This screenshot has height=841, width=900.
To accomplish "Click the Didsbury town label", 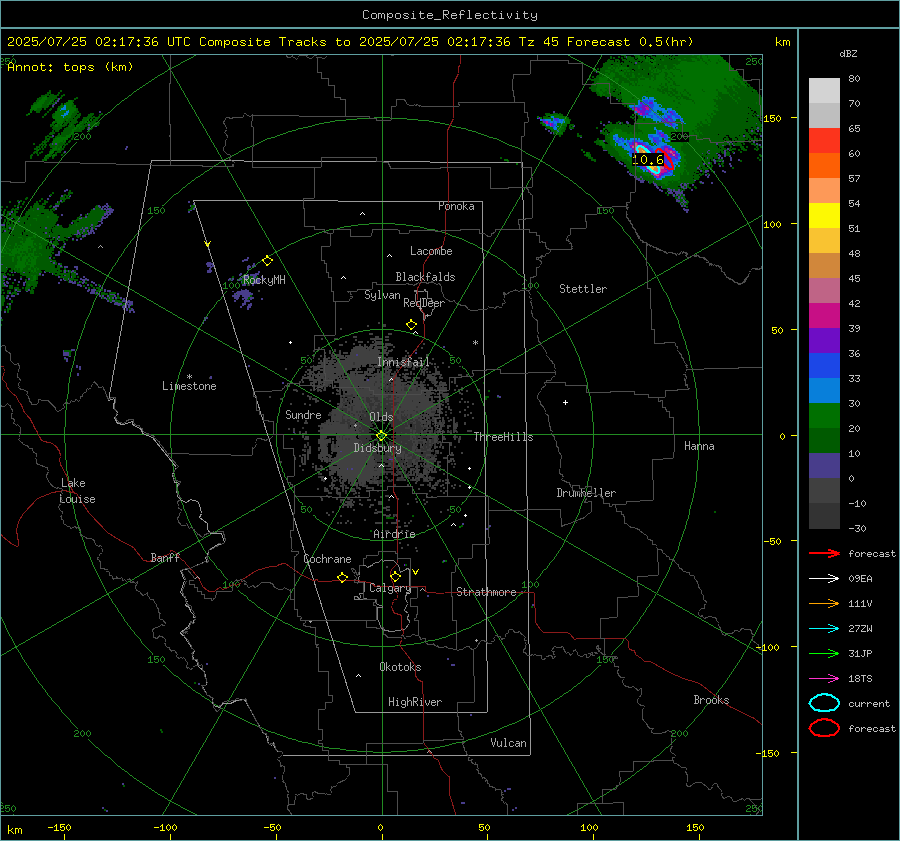I will tap(377, 448).
